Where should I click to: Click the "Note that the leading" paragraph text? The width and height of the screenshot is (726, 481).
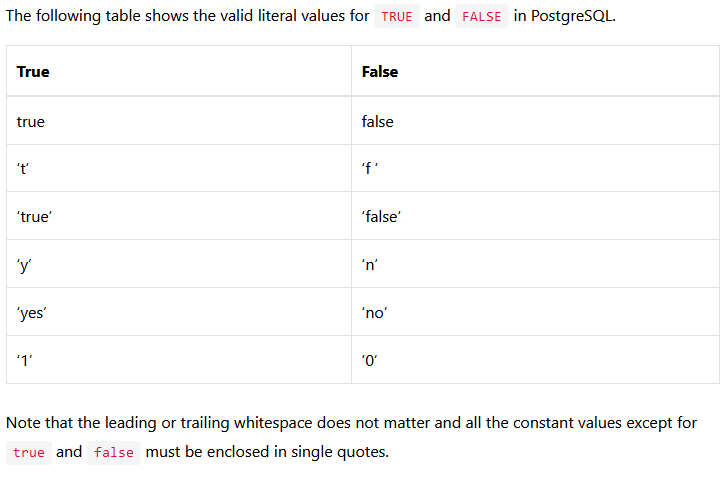point(351,423)
